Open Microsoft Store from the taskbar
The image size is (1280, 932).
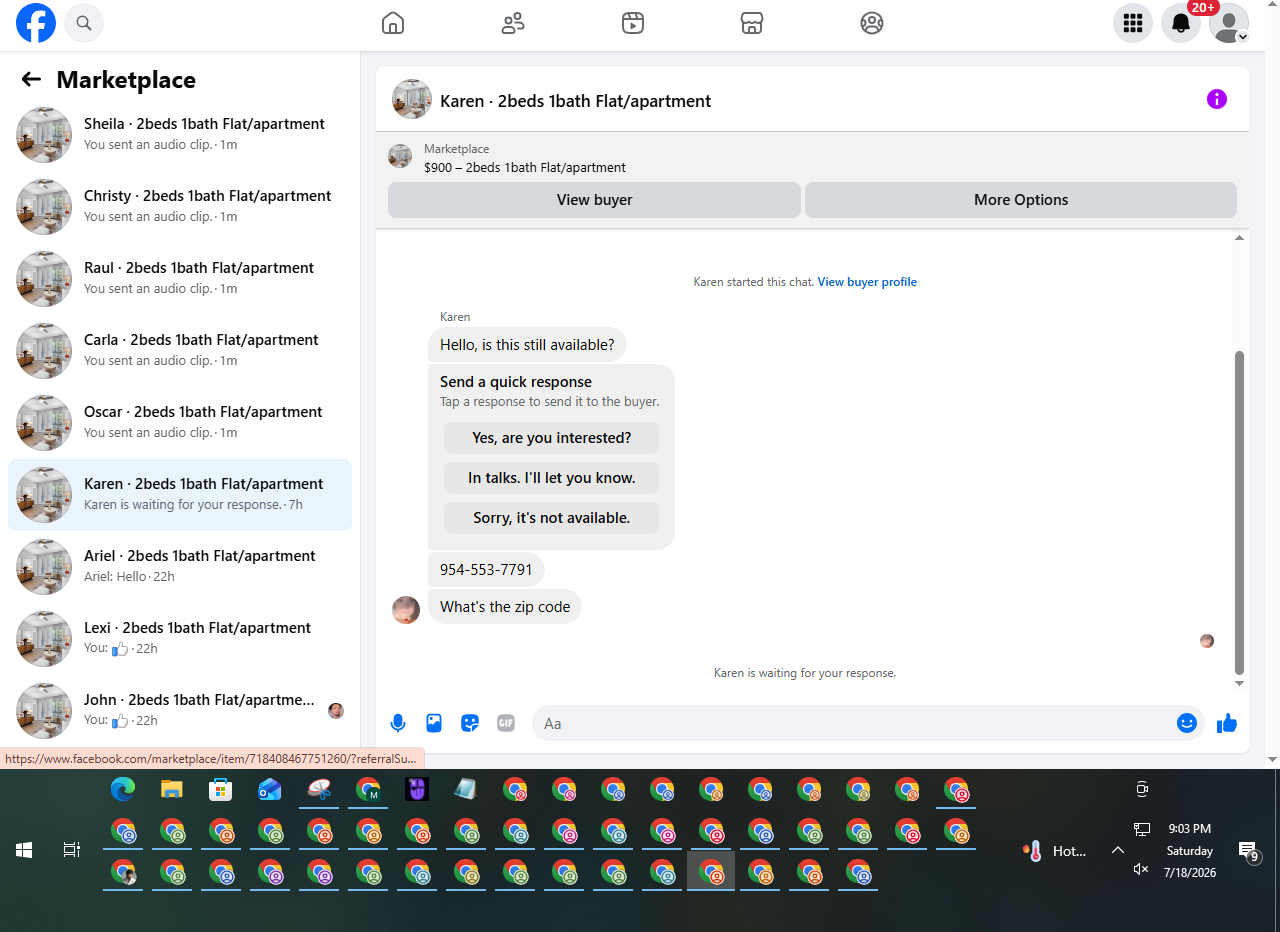[x=221, y=790]
